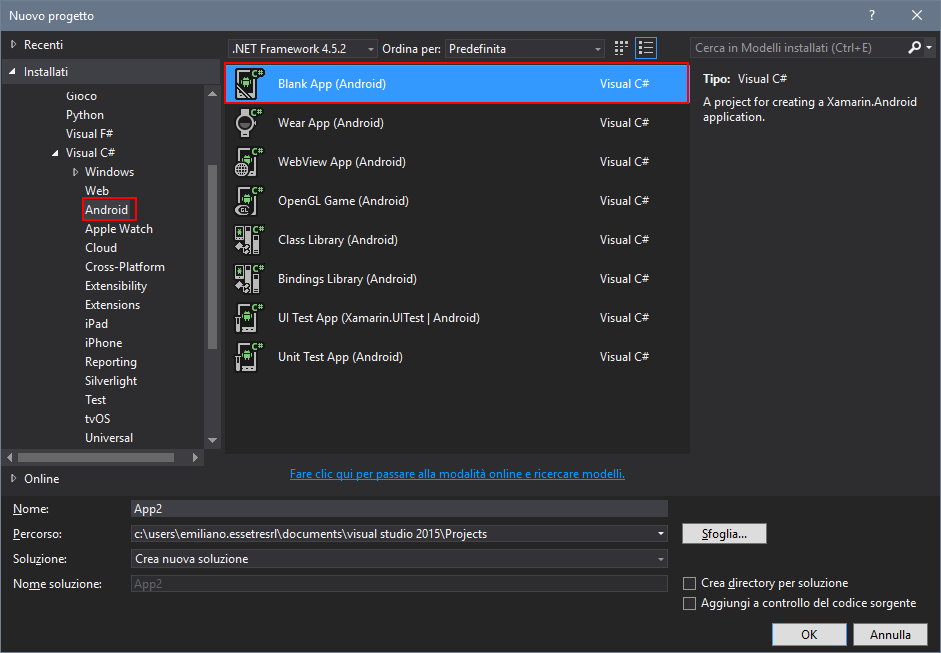Click the Nome soluzione field
Screen dimensions: 941x653
pyautogui.click(x=399, y=584)
